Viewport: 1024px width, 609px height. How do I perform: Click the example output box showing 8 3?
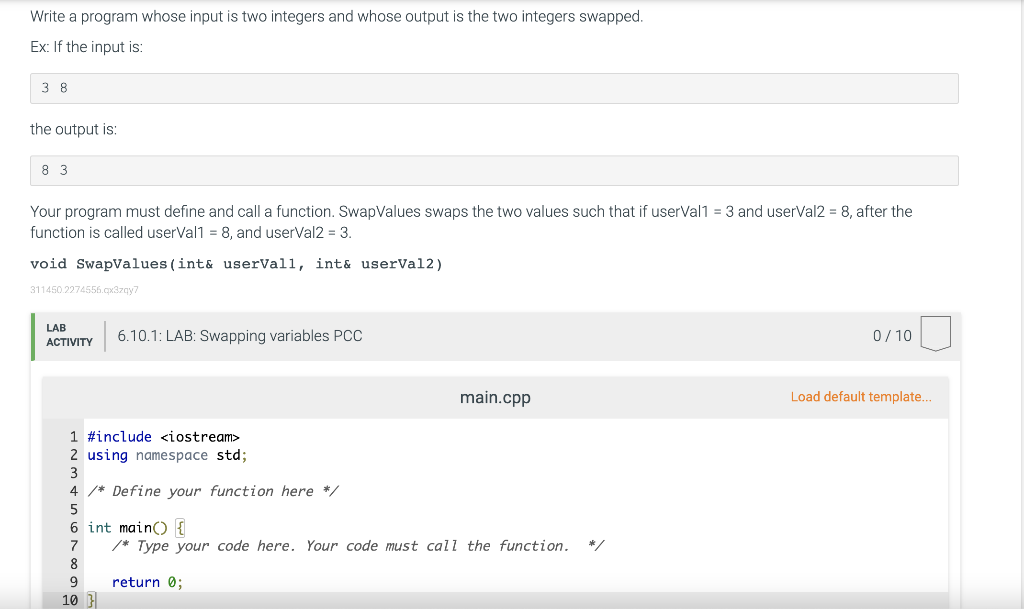pos(494,170)
